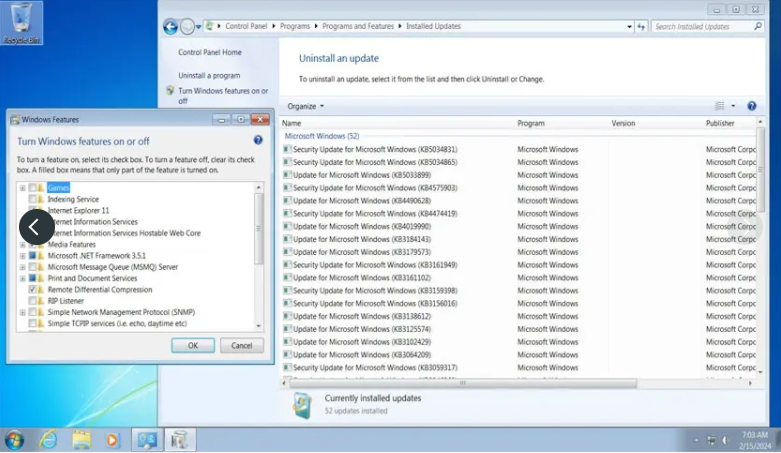This screenshot has width=781, height=453.
Task: Expand Print and Document Services node
Action: (x=22, y=278)
